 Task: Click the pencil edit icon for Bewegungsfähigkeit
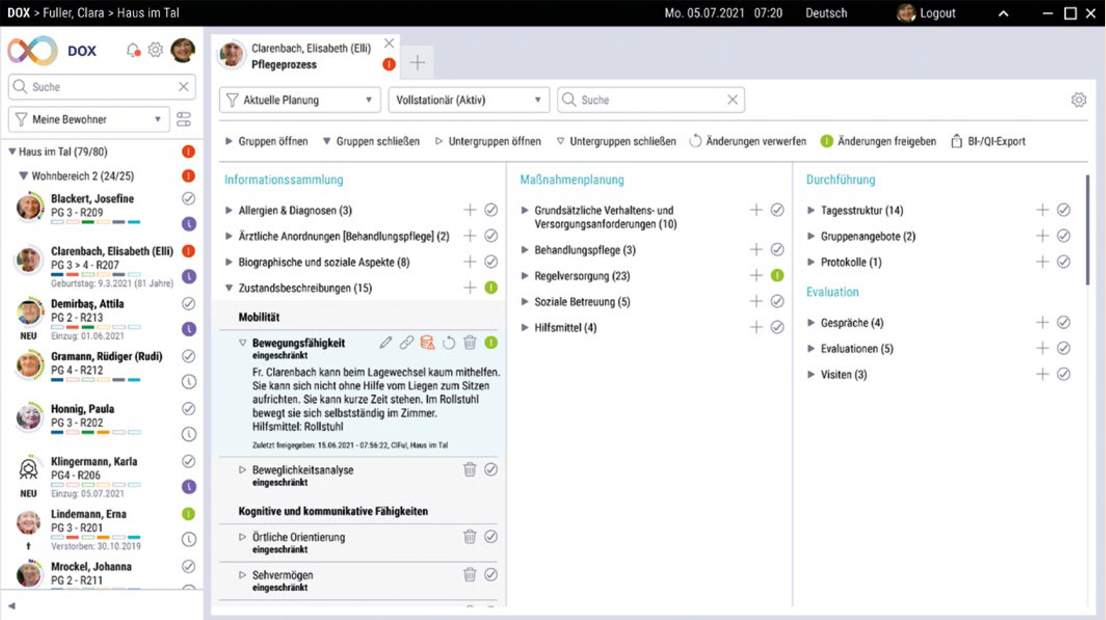click(x=386, y=343)
